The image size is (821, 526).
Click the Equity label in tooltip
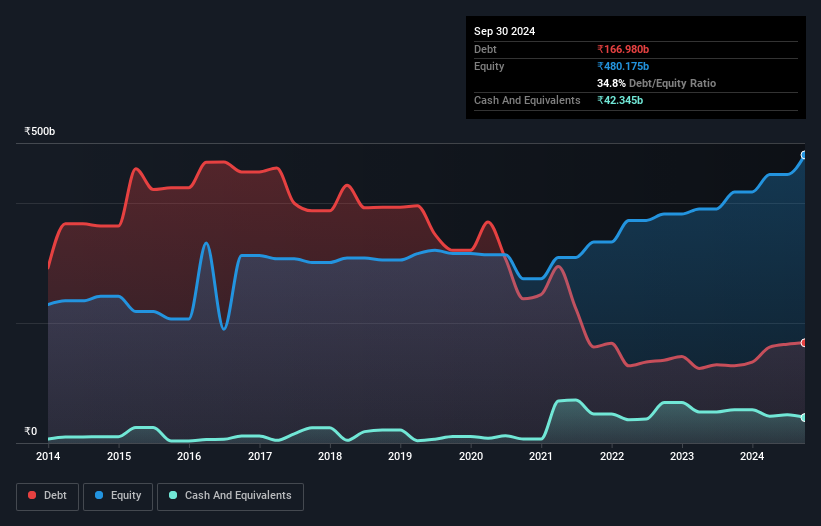tap(489, 66)
